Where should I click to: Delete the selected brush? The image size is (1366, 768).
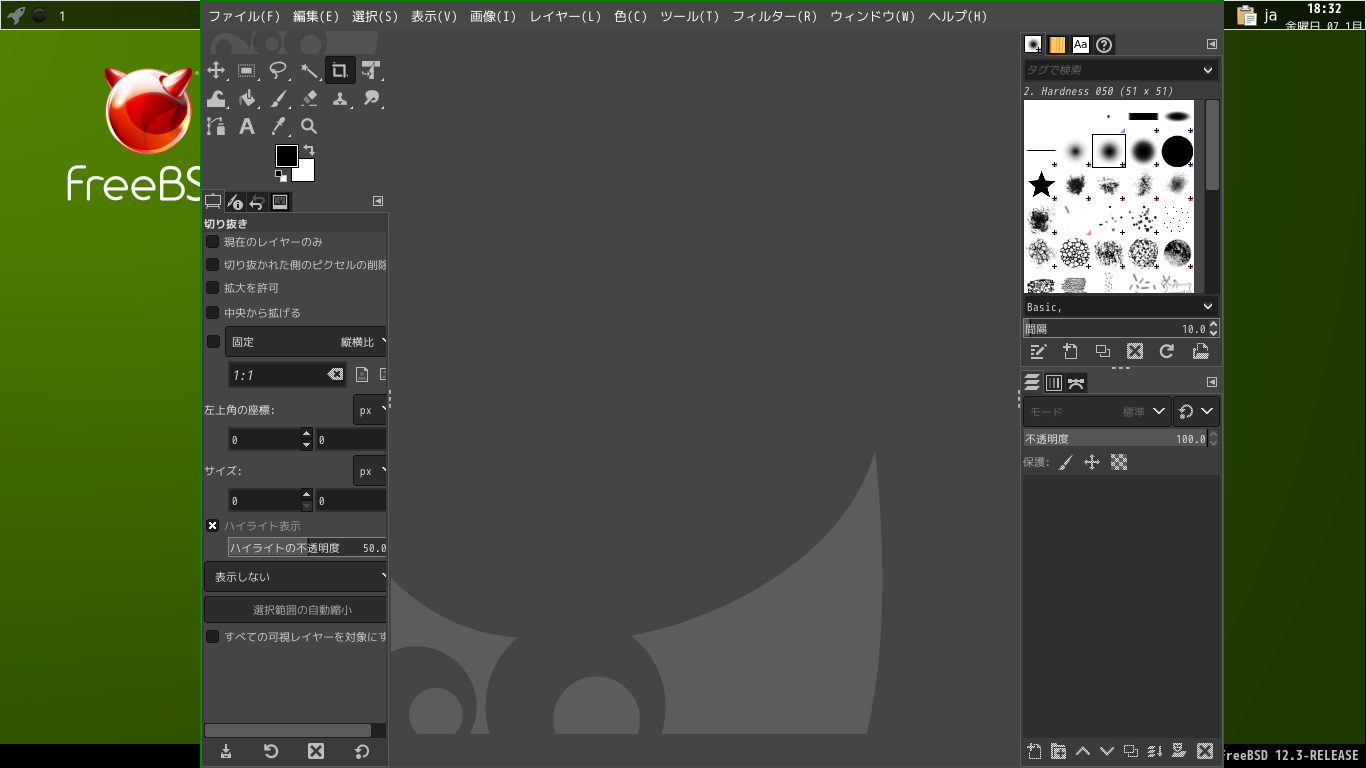click(x=1134, y=351)
